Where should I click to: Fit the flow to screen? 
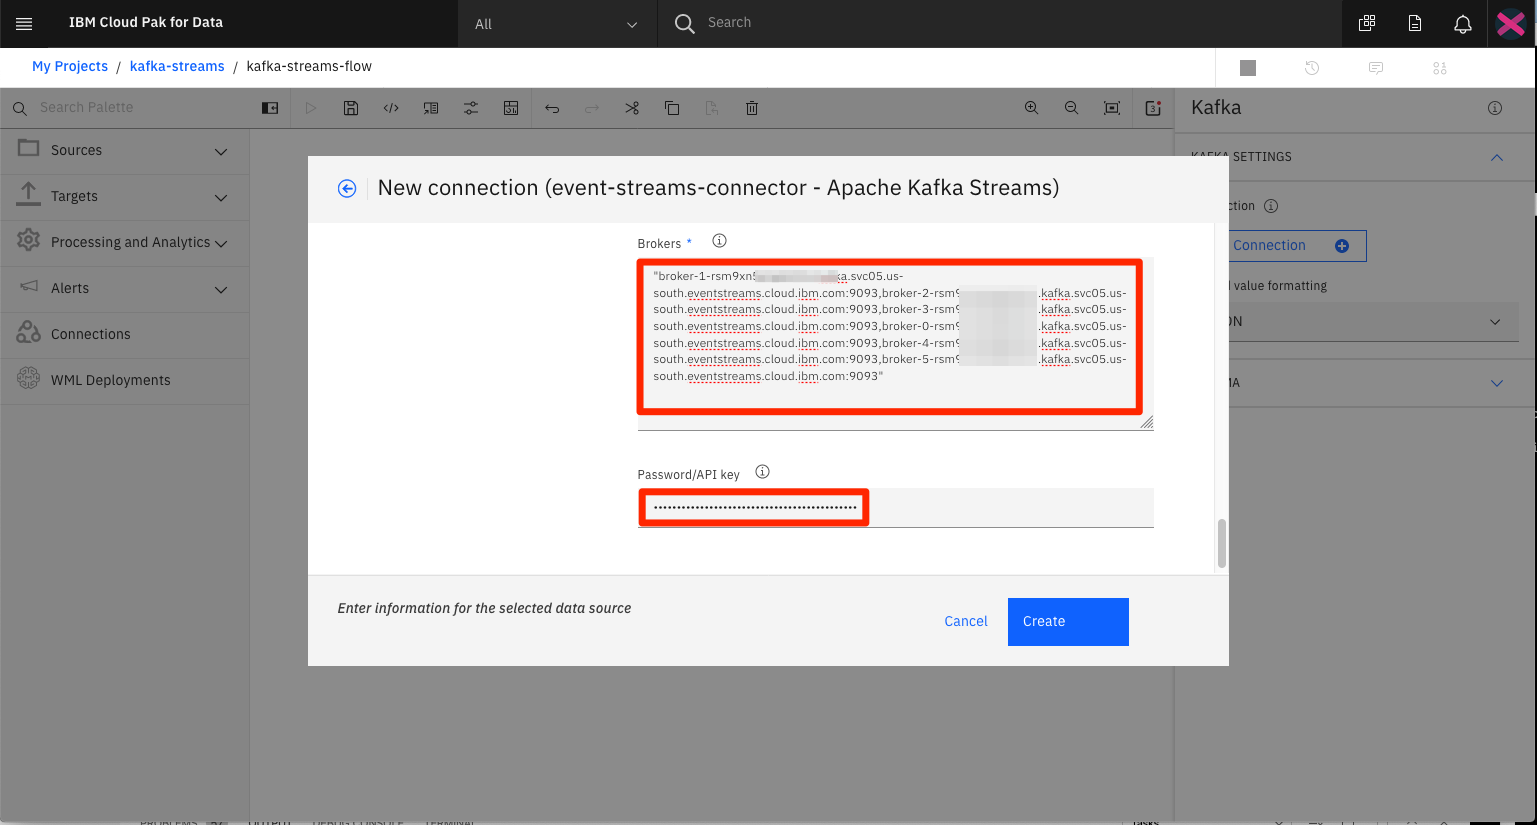(1111, 108)
